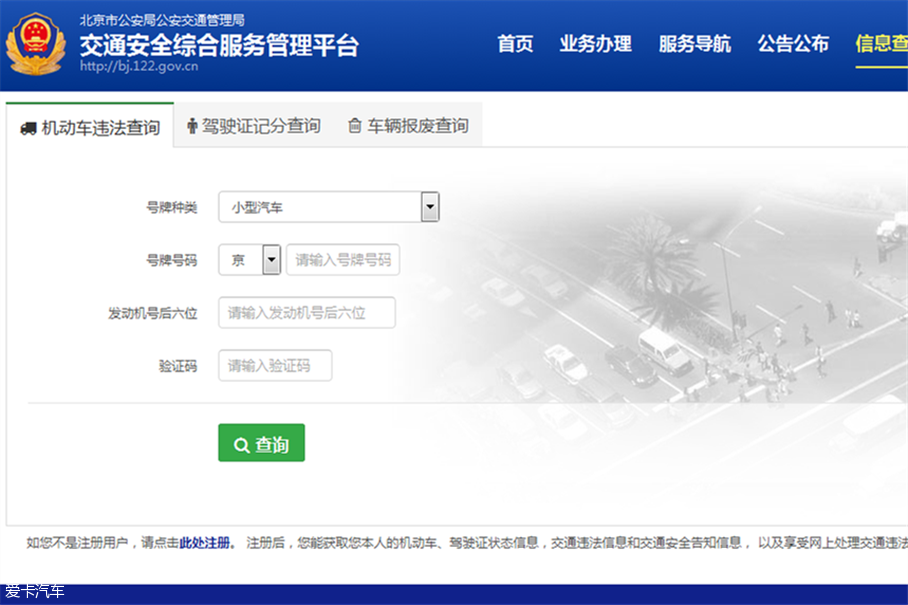Click the truck icon for 机动车违法查询
The width and height of the screenshot is (908, 605).
(28, 128)
